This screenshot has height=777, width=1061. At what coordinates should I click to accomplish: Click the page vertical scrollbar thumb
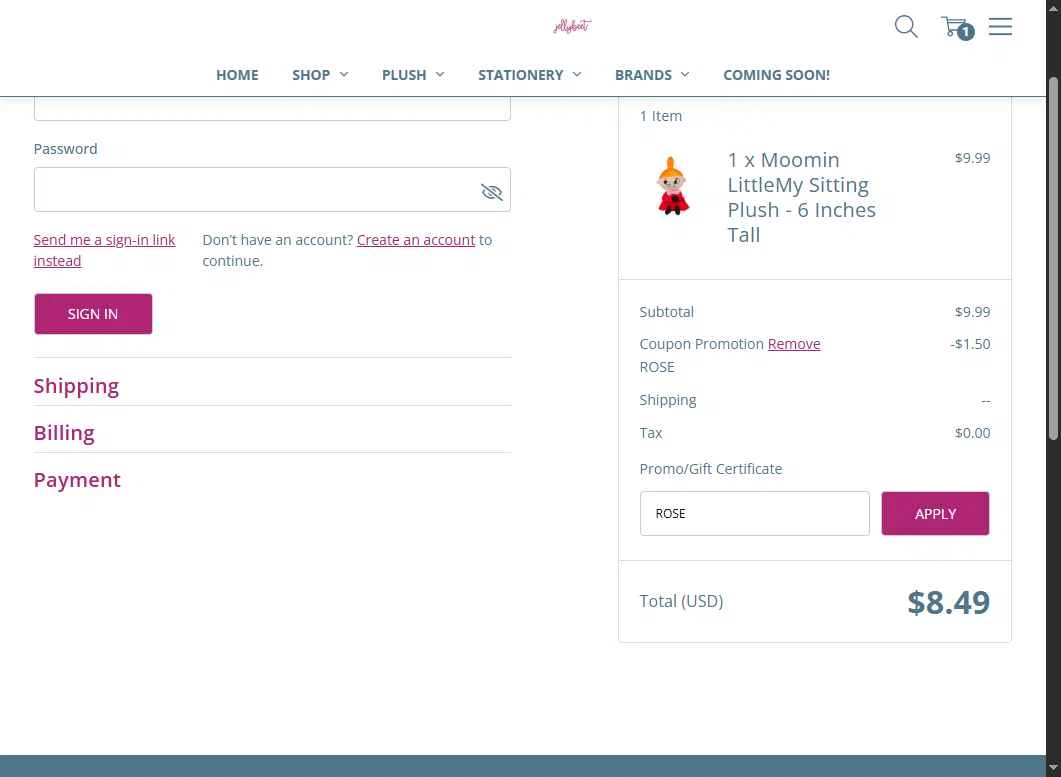(1053, 260)
